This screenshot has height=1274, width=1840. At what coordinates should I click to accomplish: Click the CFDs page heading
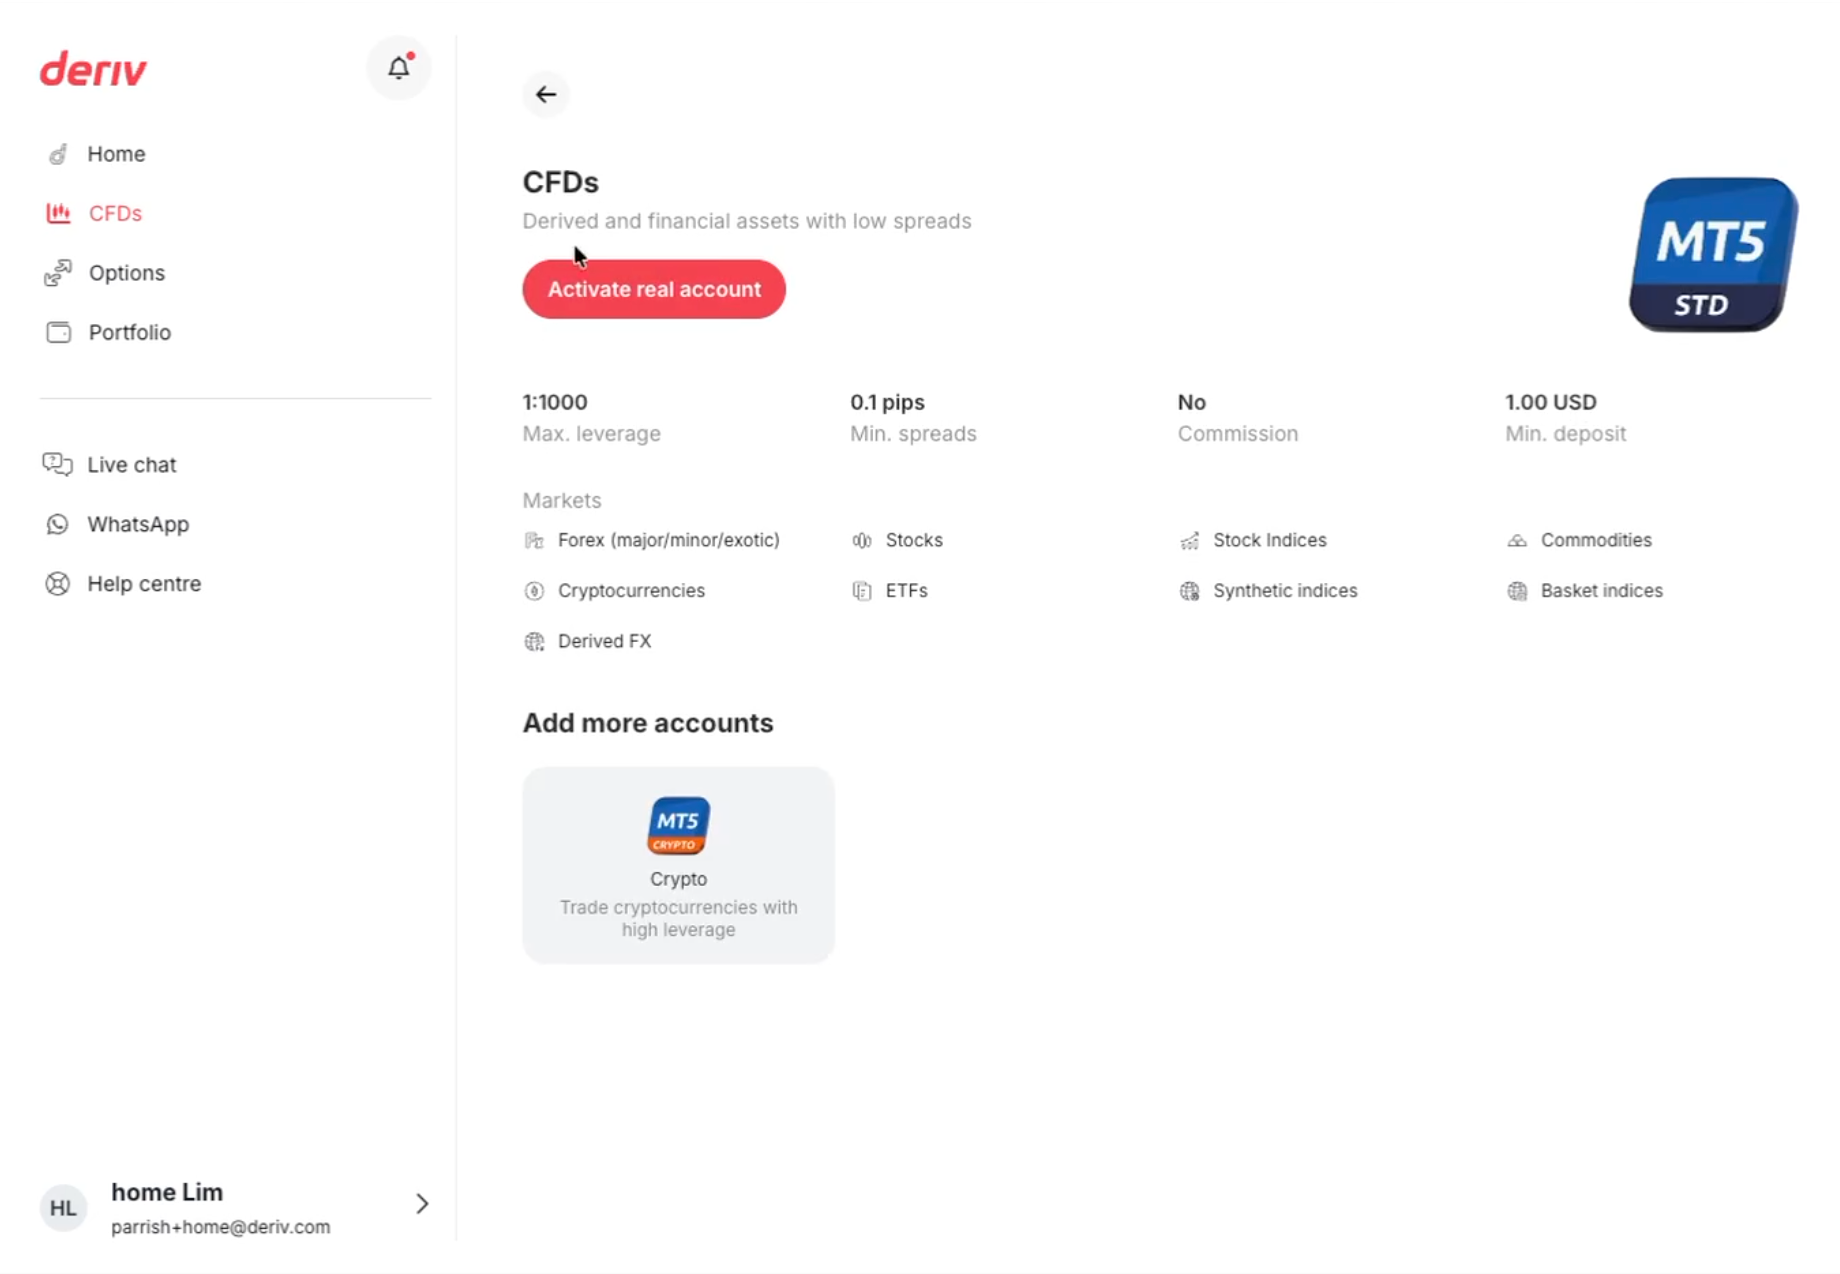click(560, 182)
